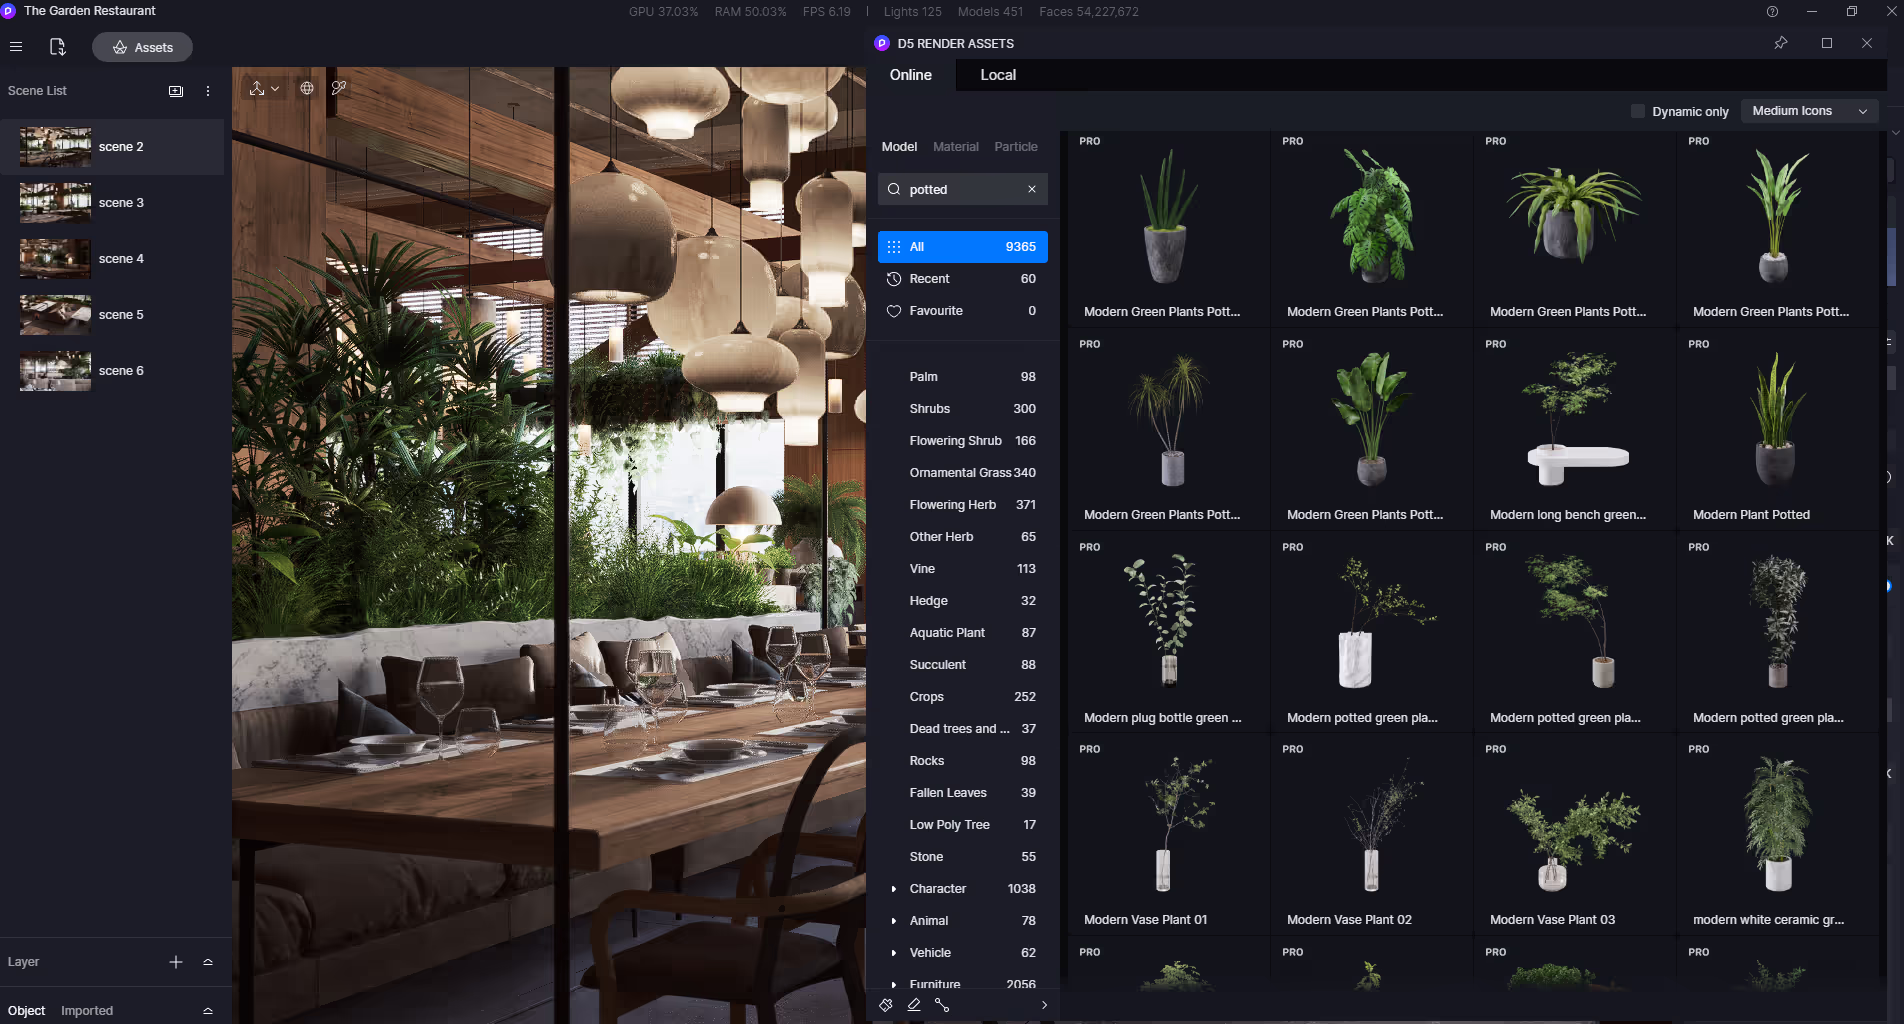The height and width of the screenshot is (1024, 1904).
Task: Click the D5 app logo in title bar
Action: (8, 11)
